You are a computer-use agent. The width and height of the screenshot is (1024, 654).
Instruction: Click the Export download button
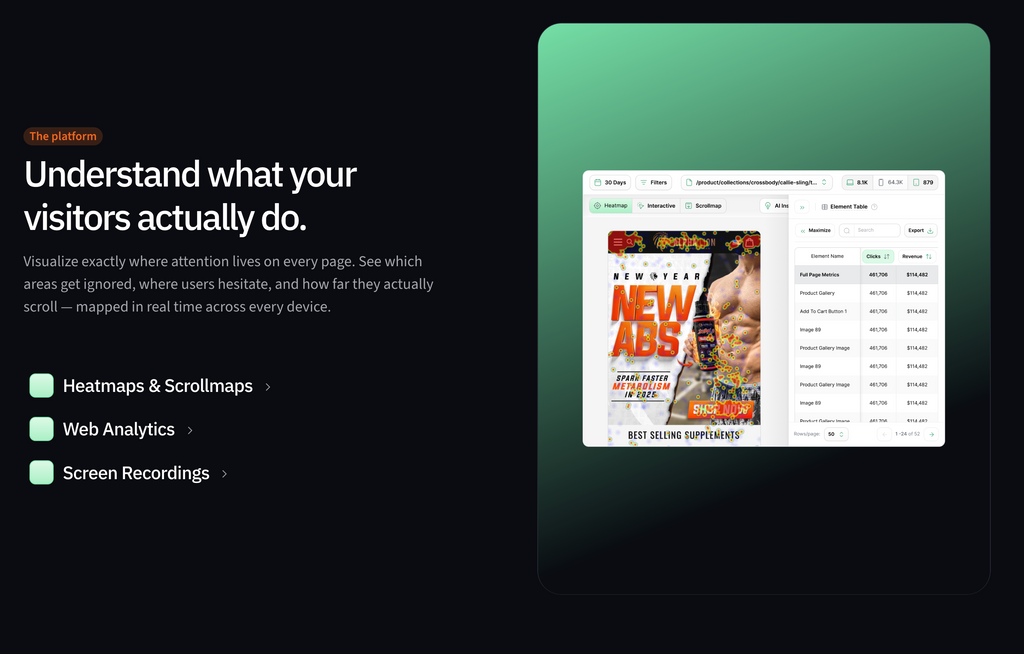click(921, 231)
